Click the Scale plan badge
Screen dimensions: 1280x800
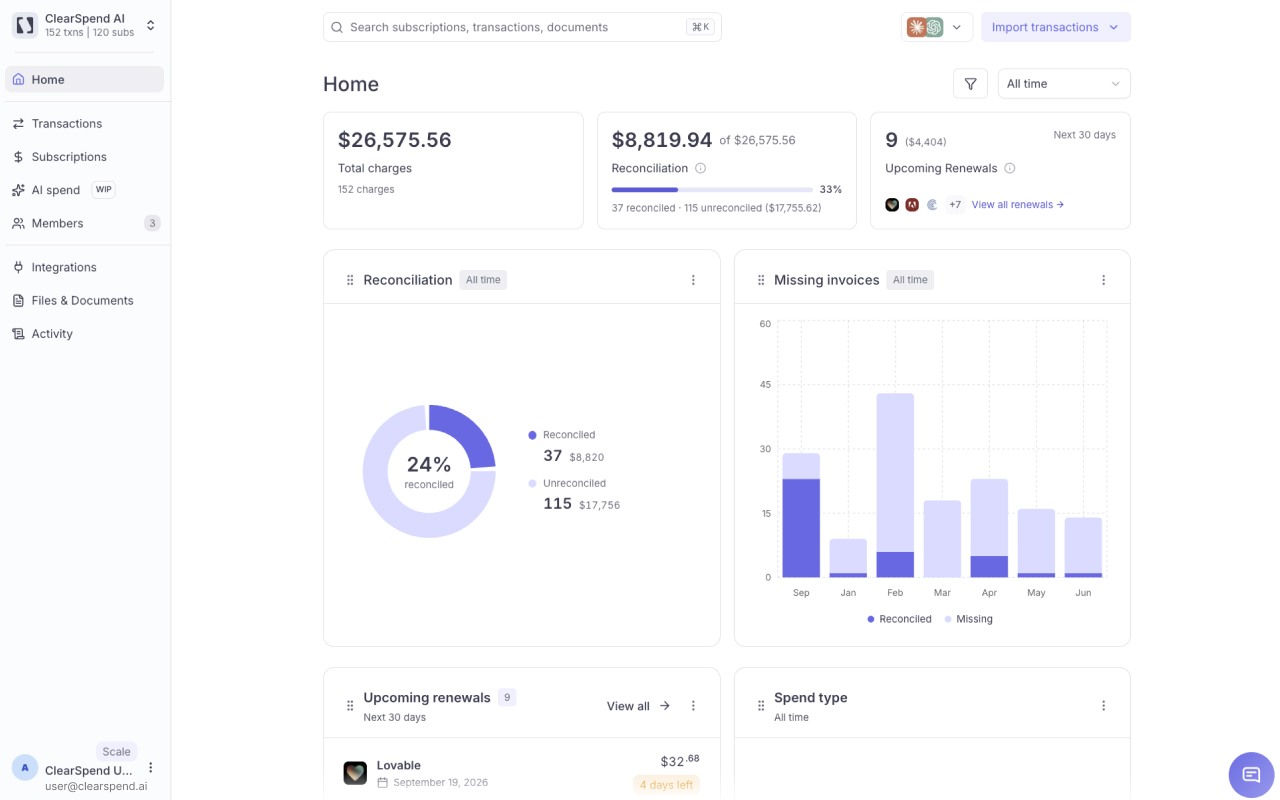click(117, 752)
